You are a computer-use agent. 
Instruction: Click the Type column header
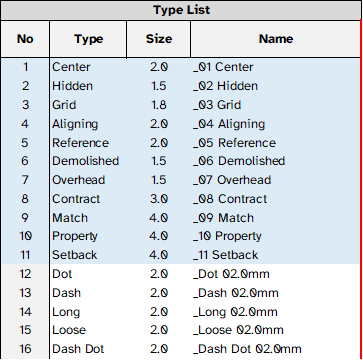pyautogui.click(x=88, y=39)
